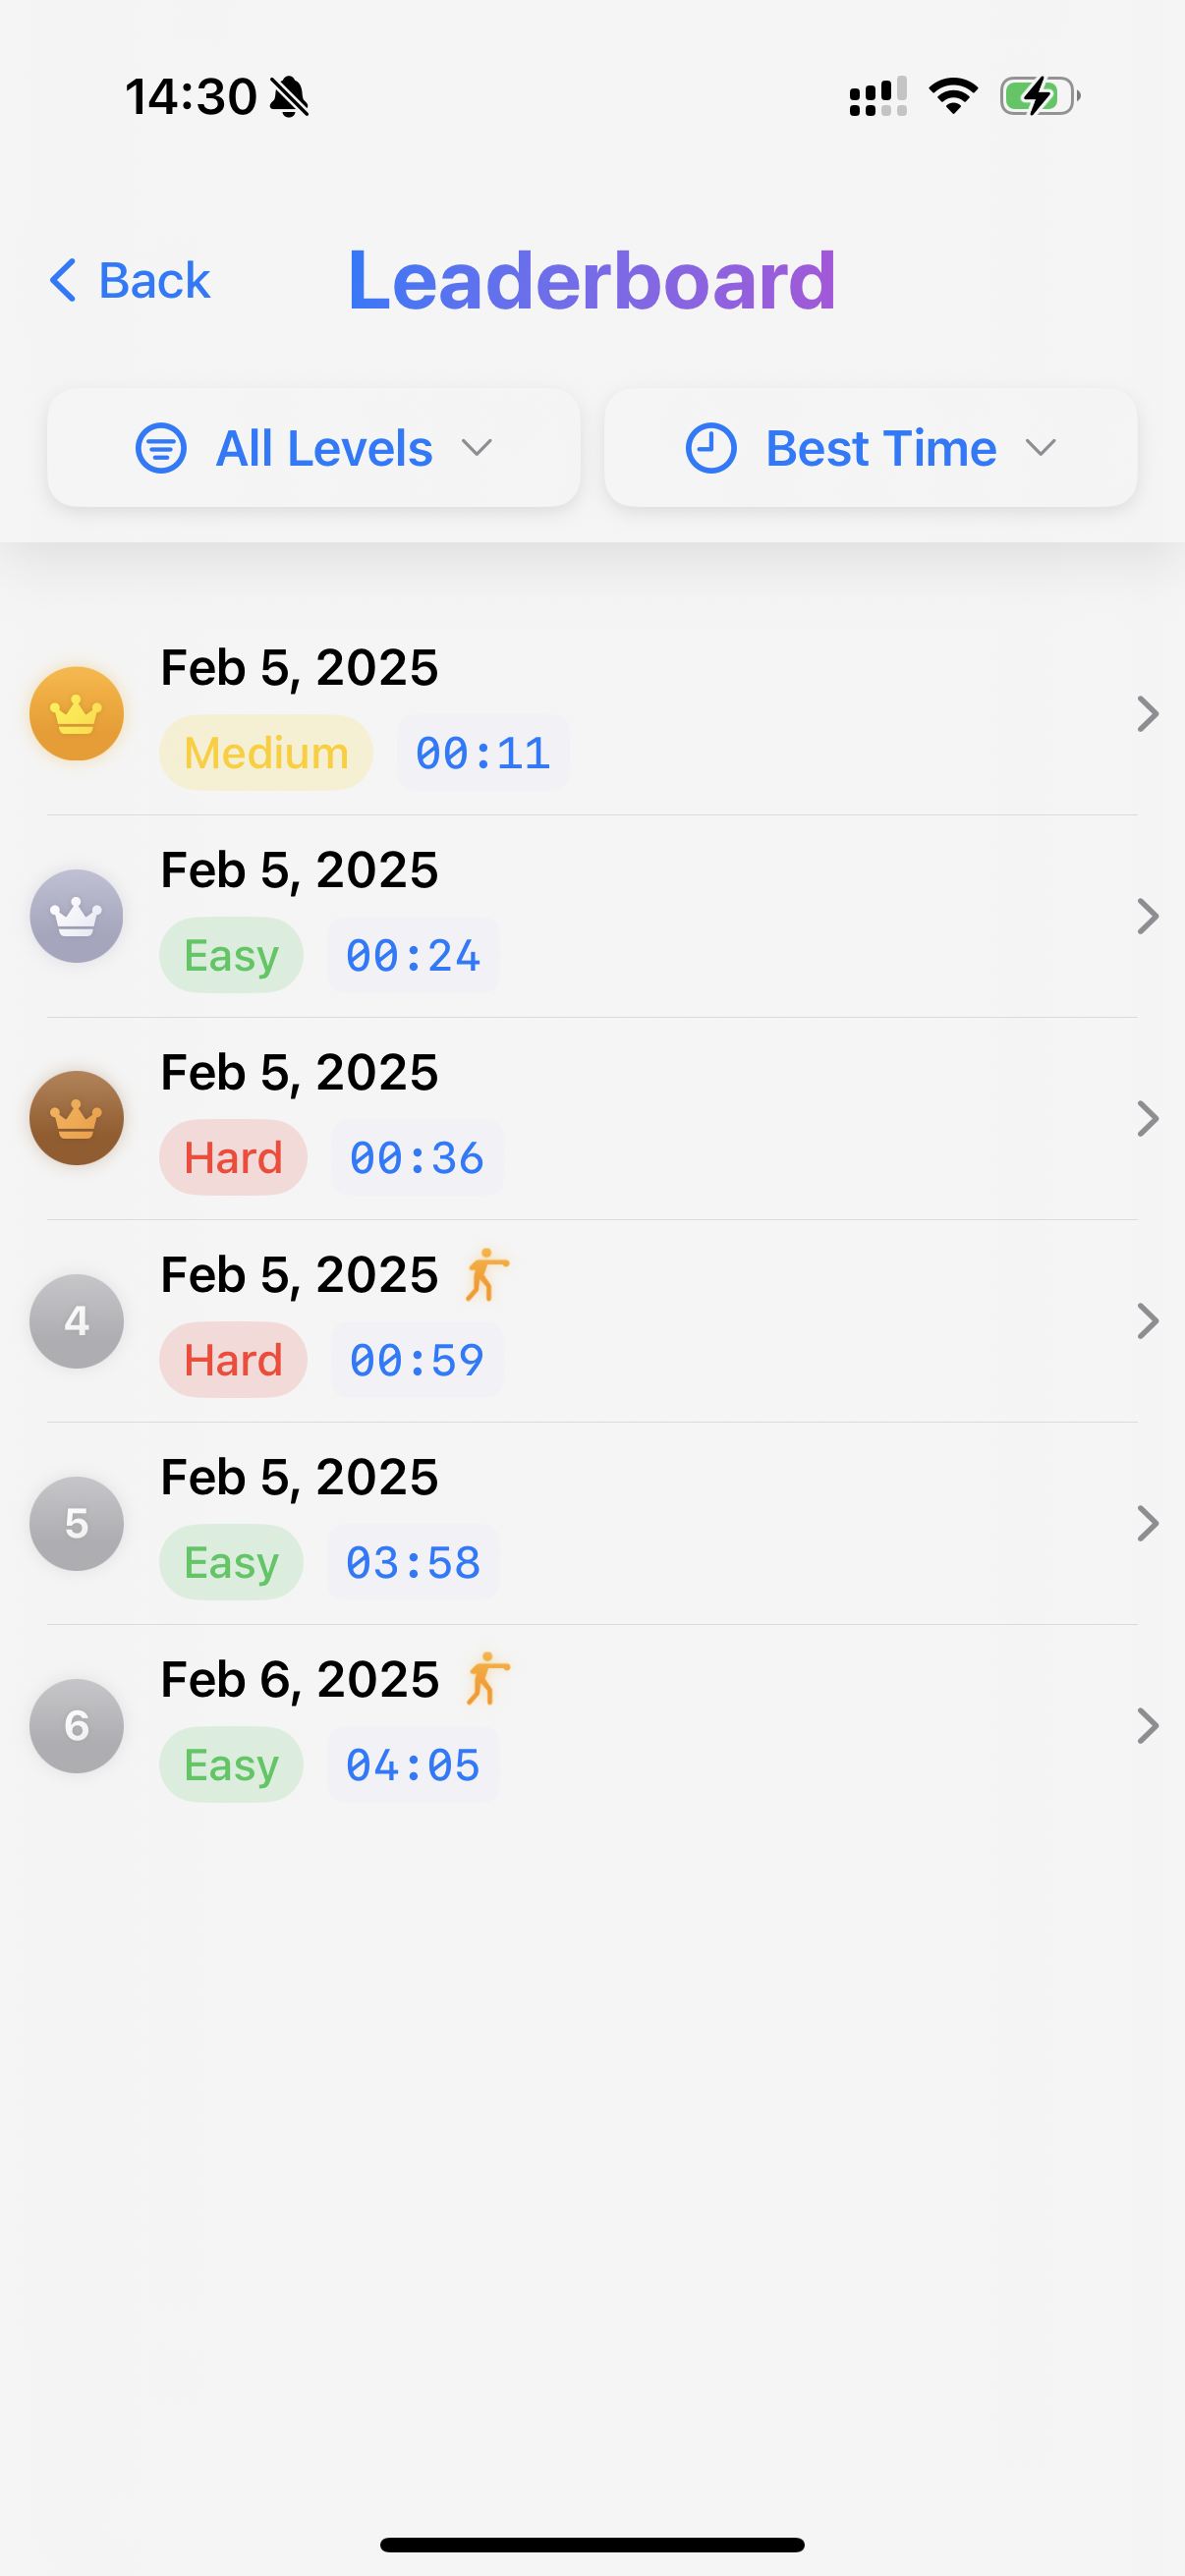Expand the 04:05 Easy entry chevron
1185x2576 pixels.
1147,1726
